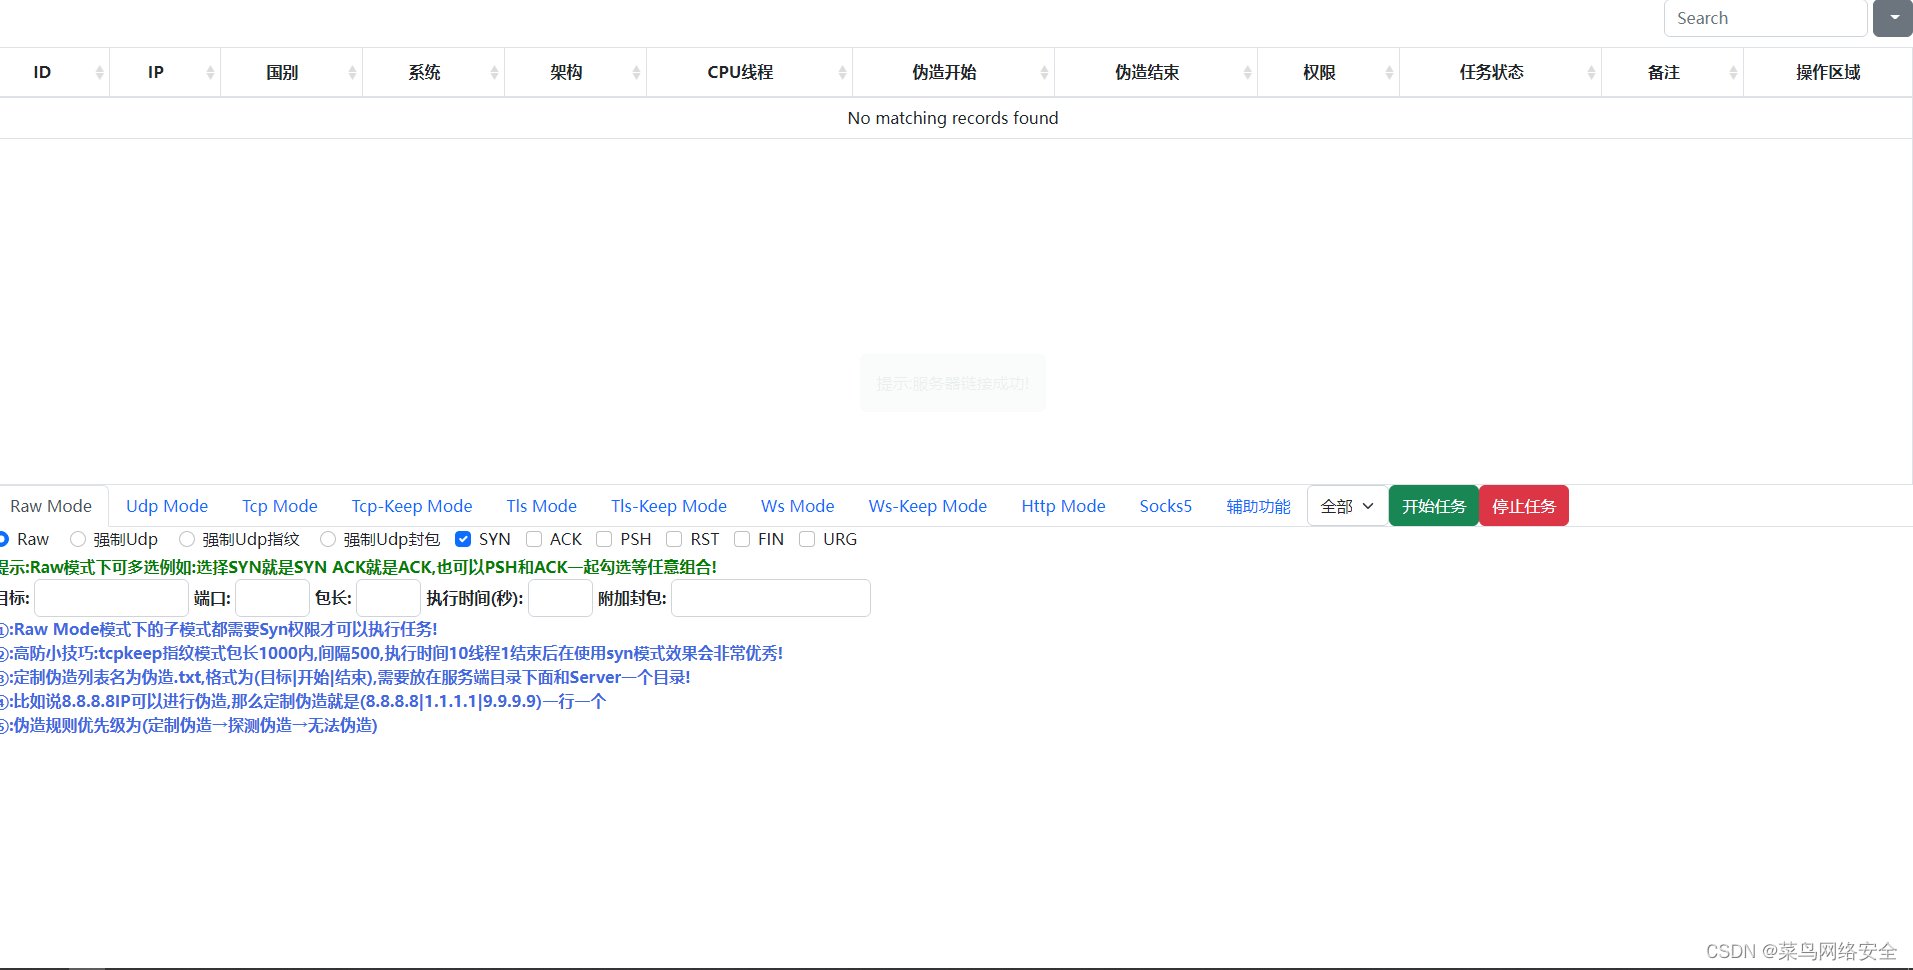Enable the ACK flag checkbox
The image size is (1913, 970).
534,539
